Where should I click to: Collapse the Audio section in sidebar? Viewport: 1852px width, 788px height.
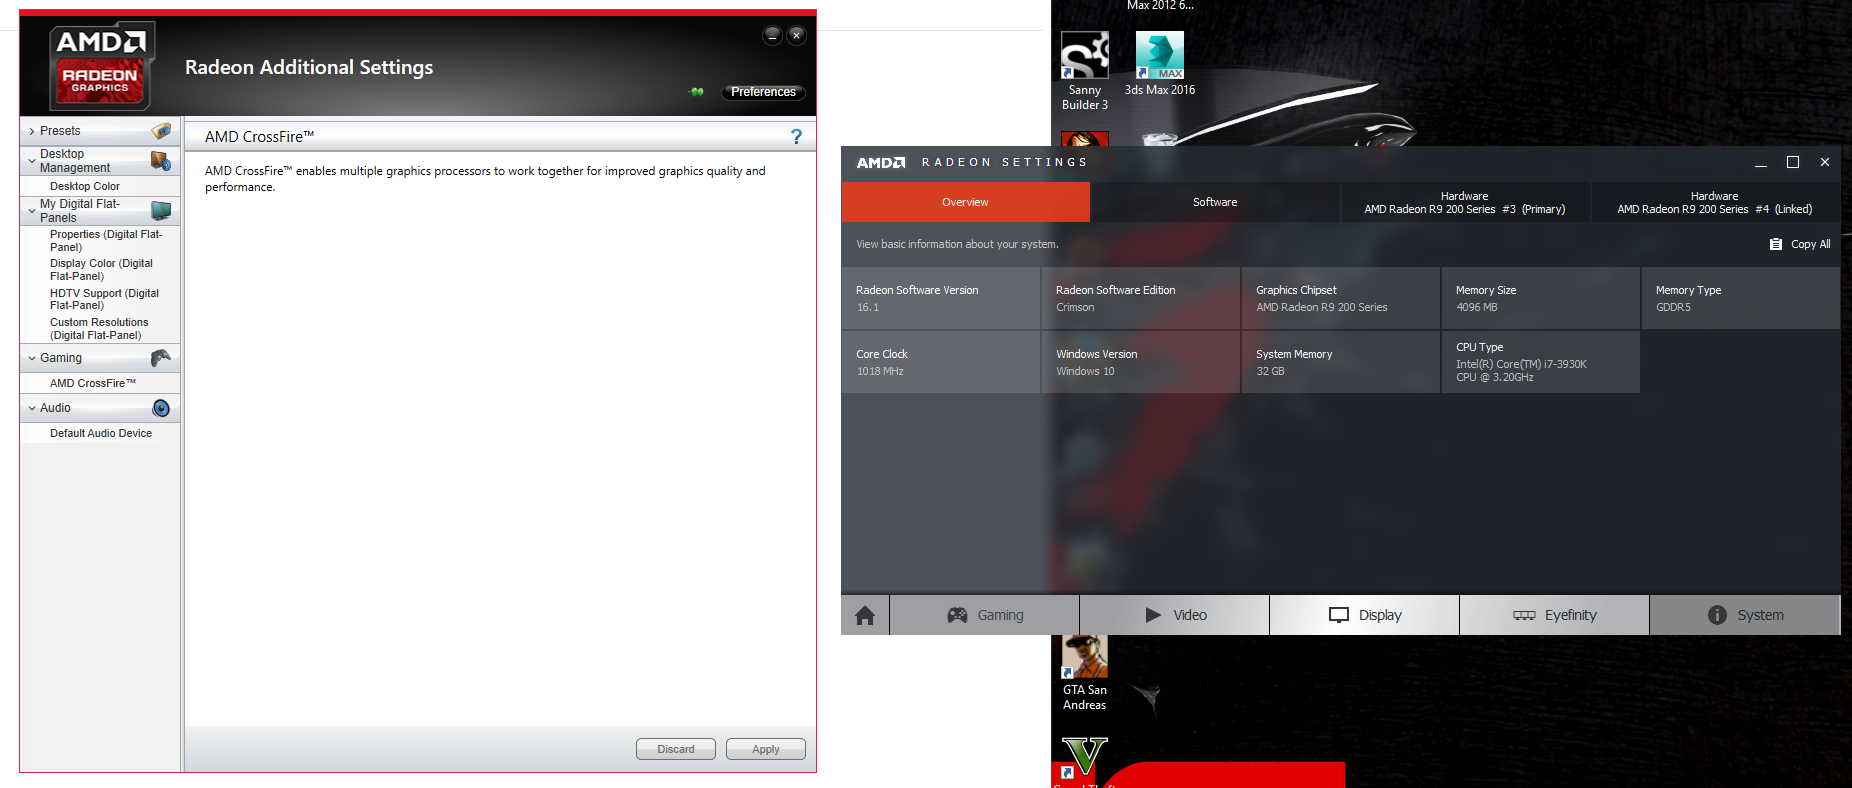[32, 408]
